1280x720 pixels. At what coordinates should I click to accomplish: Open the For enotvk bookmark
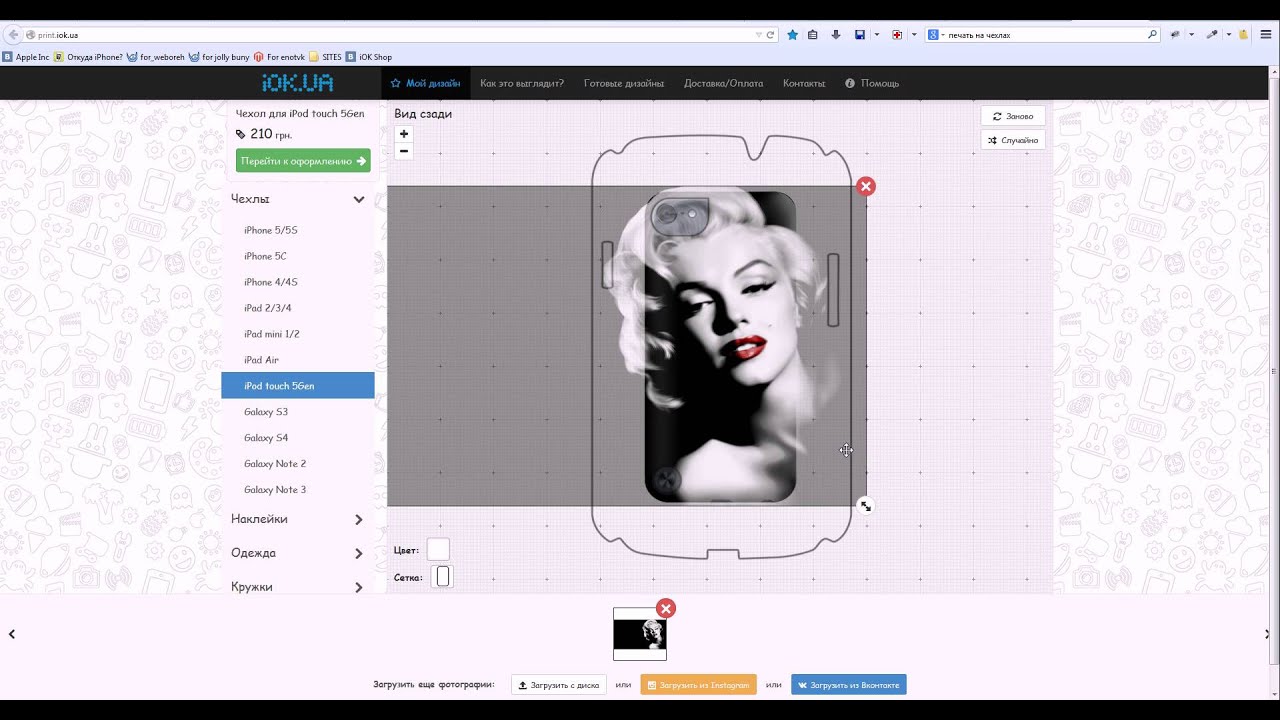pyautogui.click(x=279, y=57)
